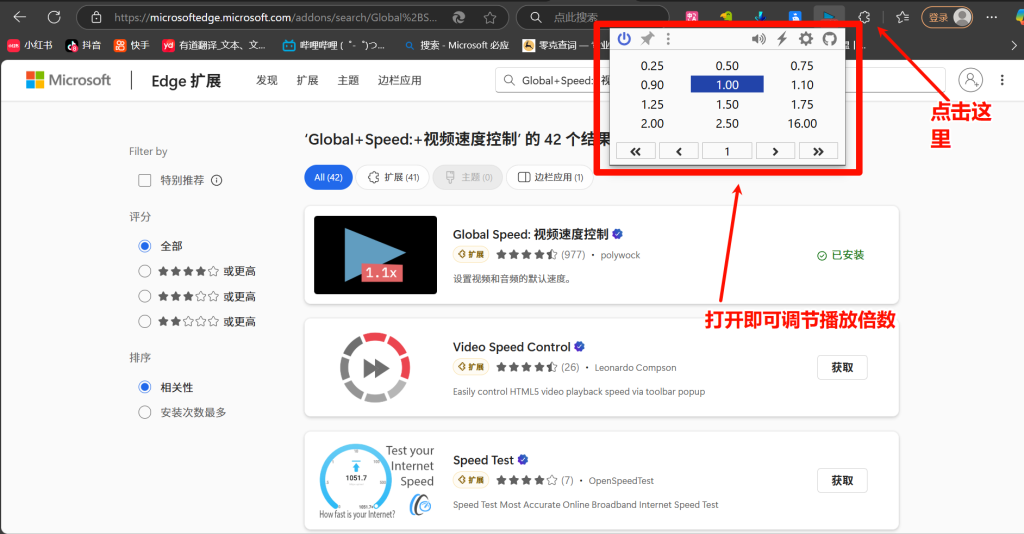This screenshot has width=1024, height=534.
Task: Open the 有道翻译 bookmark
Action: [x=214, y=45]
